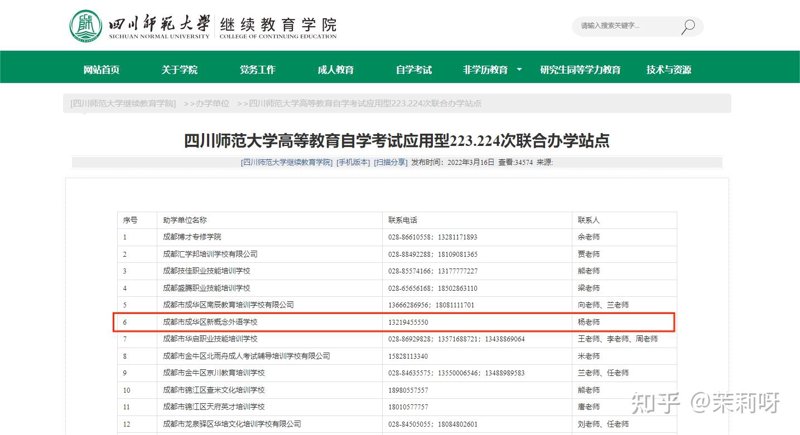
Task: Select the row 成都技佳职业技能培训学校
Action: coord(397,271)
